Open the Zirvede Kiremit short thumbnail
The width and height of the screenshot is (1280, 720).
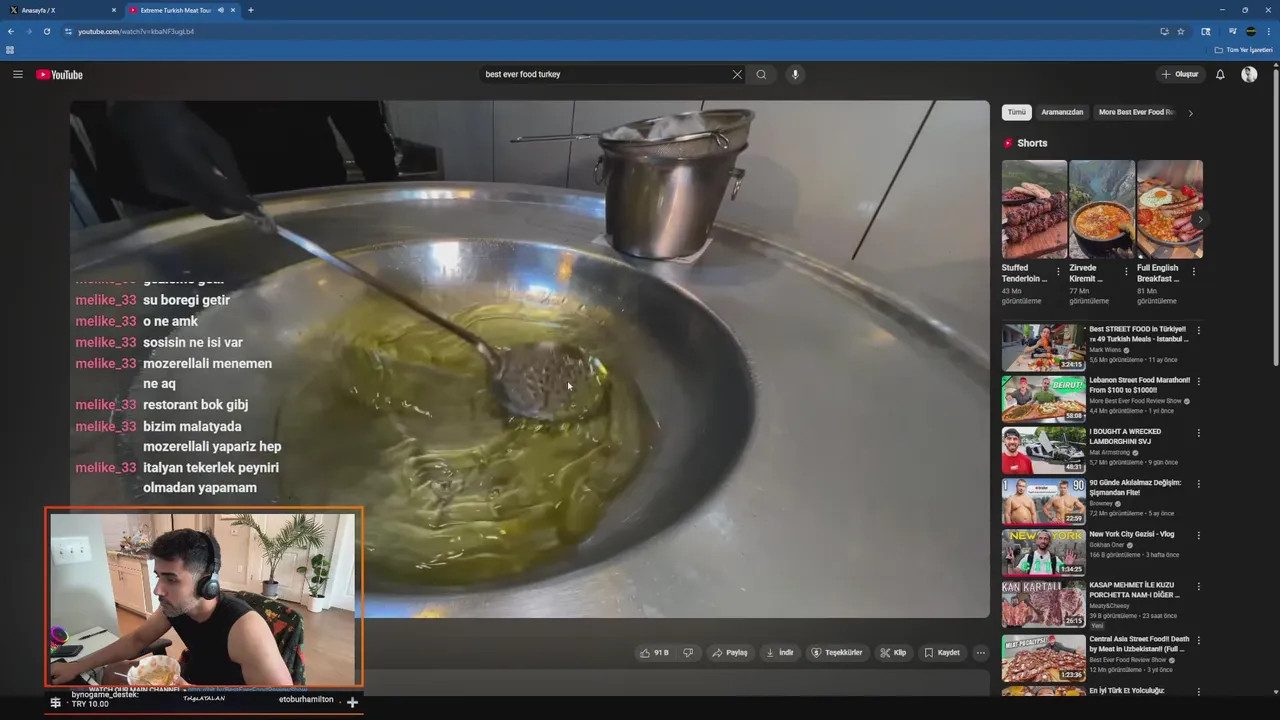(x=1102, y=209)
